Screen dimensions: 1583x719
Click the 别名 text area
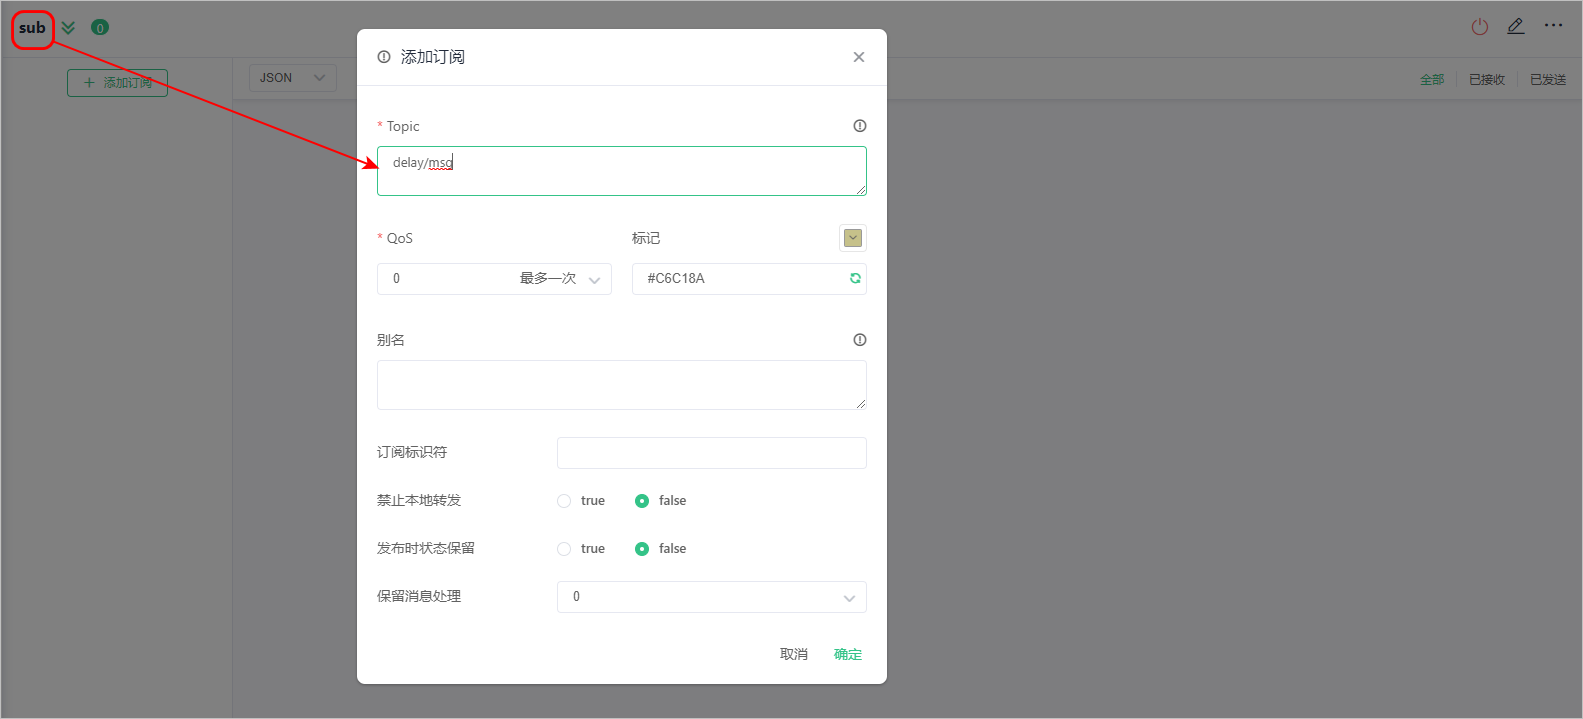tap(622, 385)
